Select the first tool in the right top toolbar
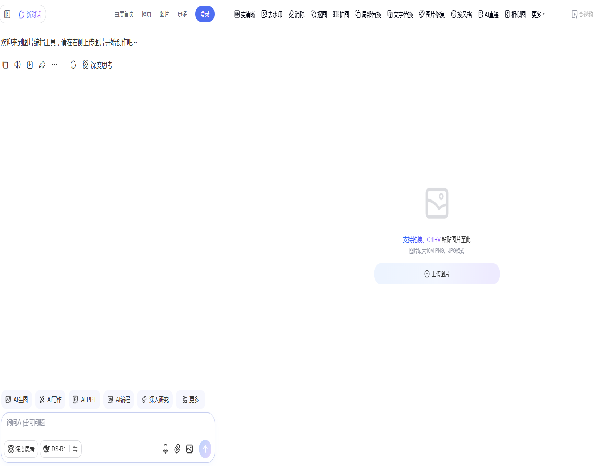 pos(244,15)
